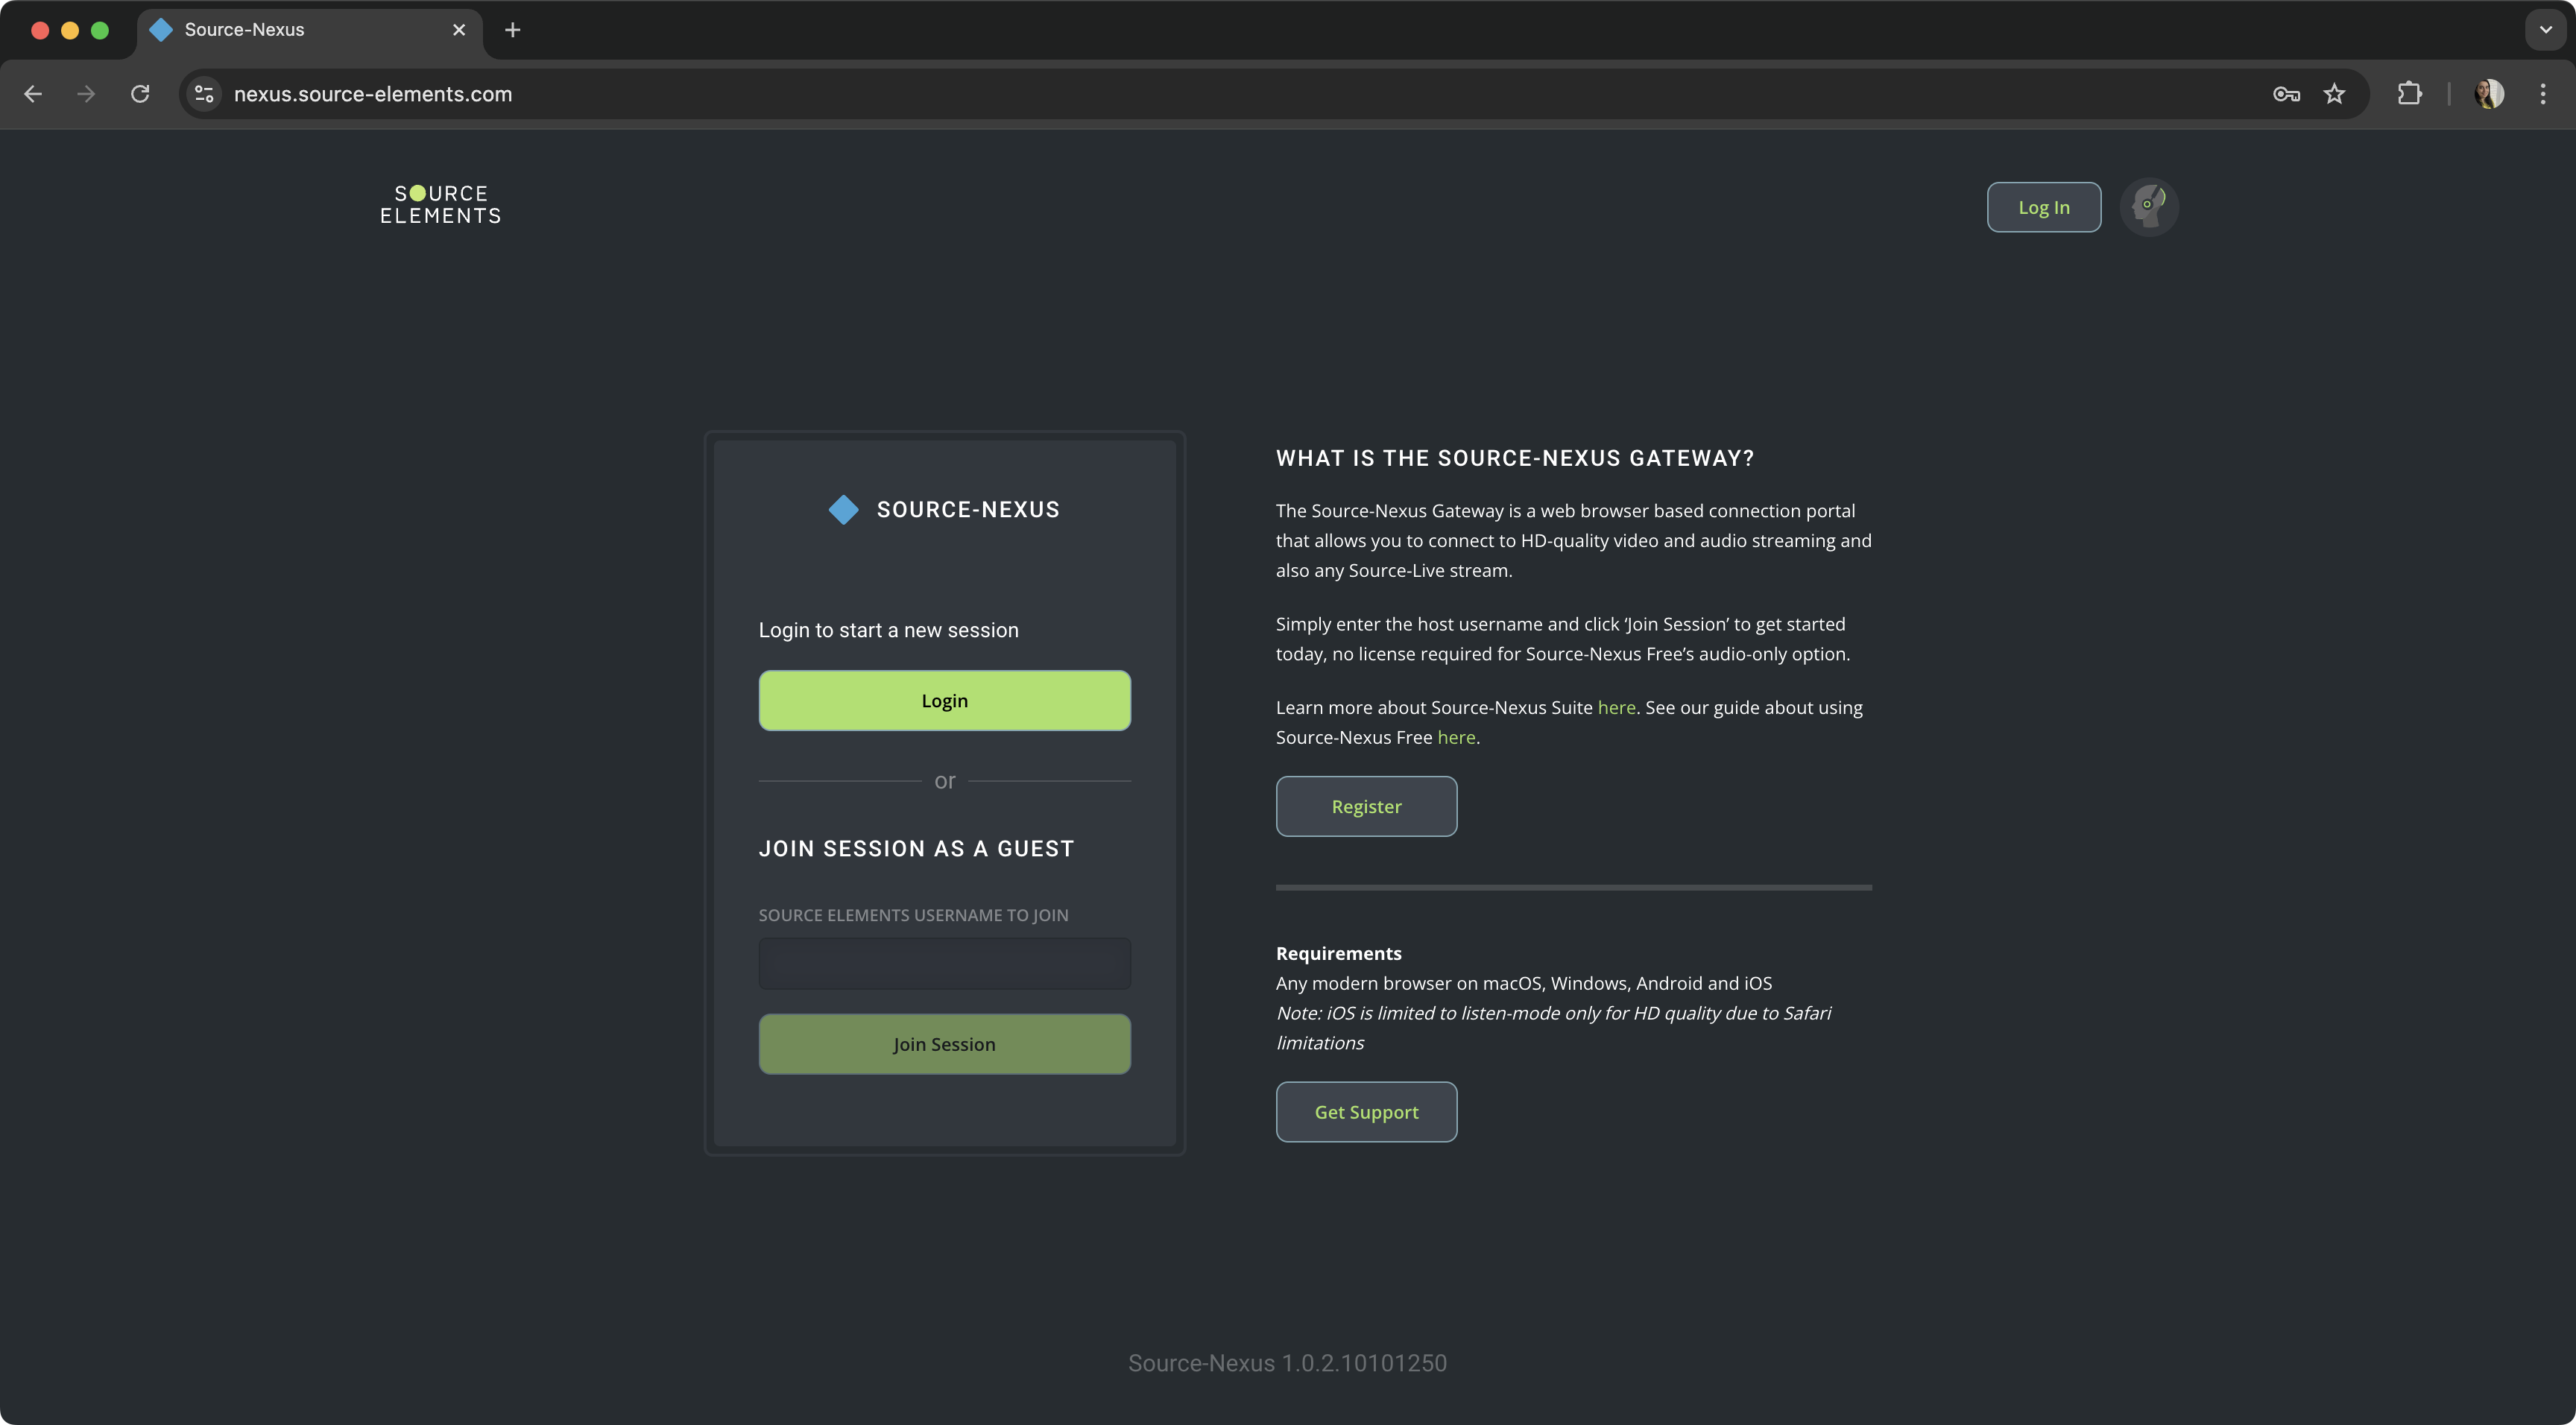Image resolution: width=2576 pixels, height=1425 pixels.
Task: Click the Source Elements logo
Action: point(440,205)
